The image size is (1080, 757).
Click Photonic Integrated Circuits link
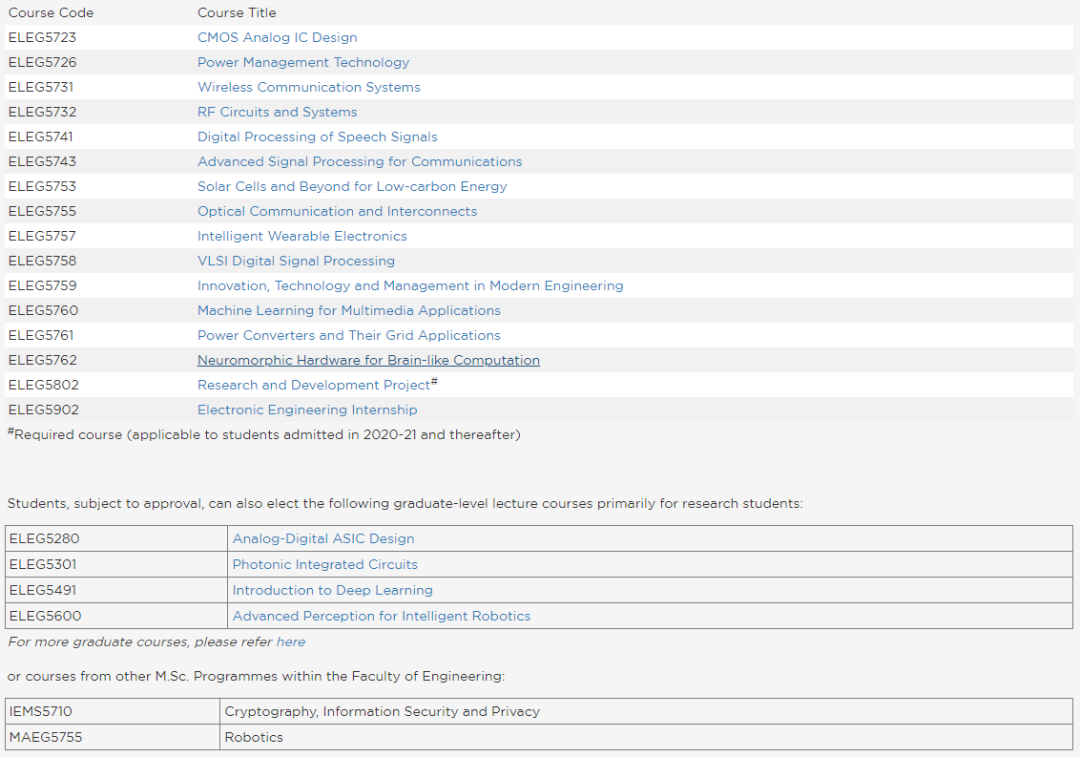(324, 564)
